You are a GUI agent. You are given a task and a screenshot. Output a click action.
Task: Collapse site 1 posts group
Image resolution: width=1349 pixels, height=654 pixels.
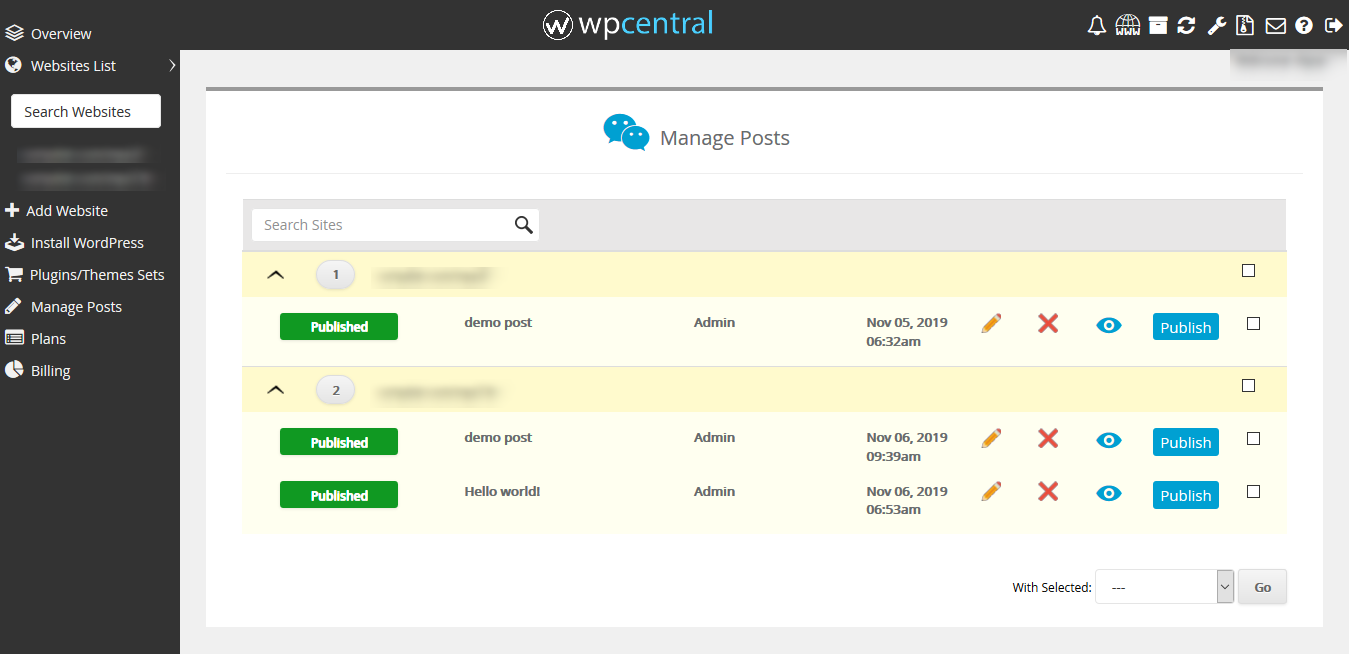click(x=277, y=274)
